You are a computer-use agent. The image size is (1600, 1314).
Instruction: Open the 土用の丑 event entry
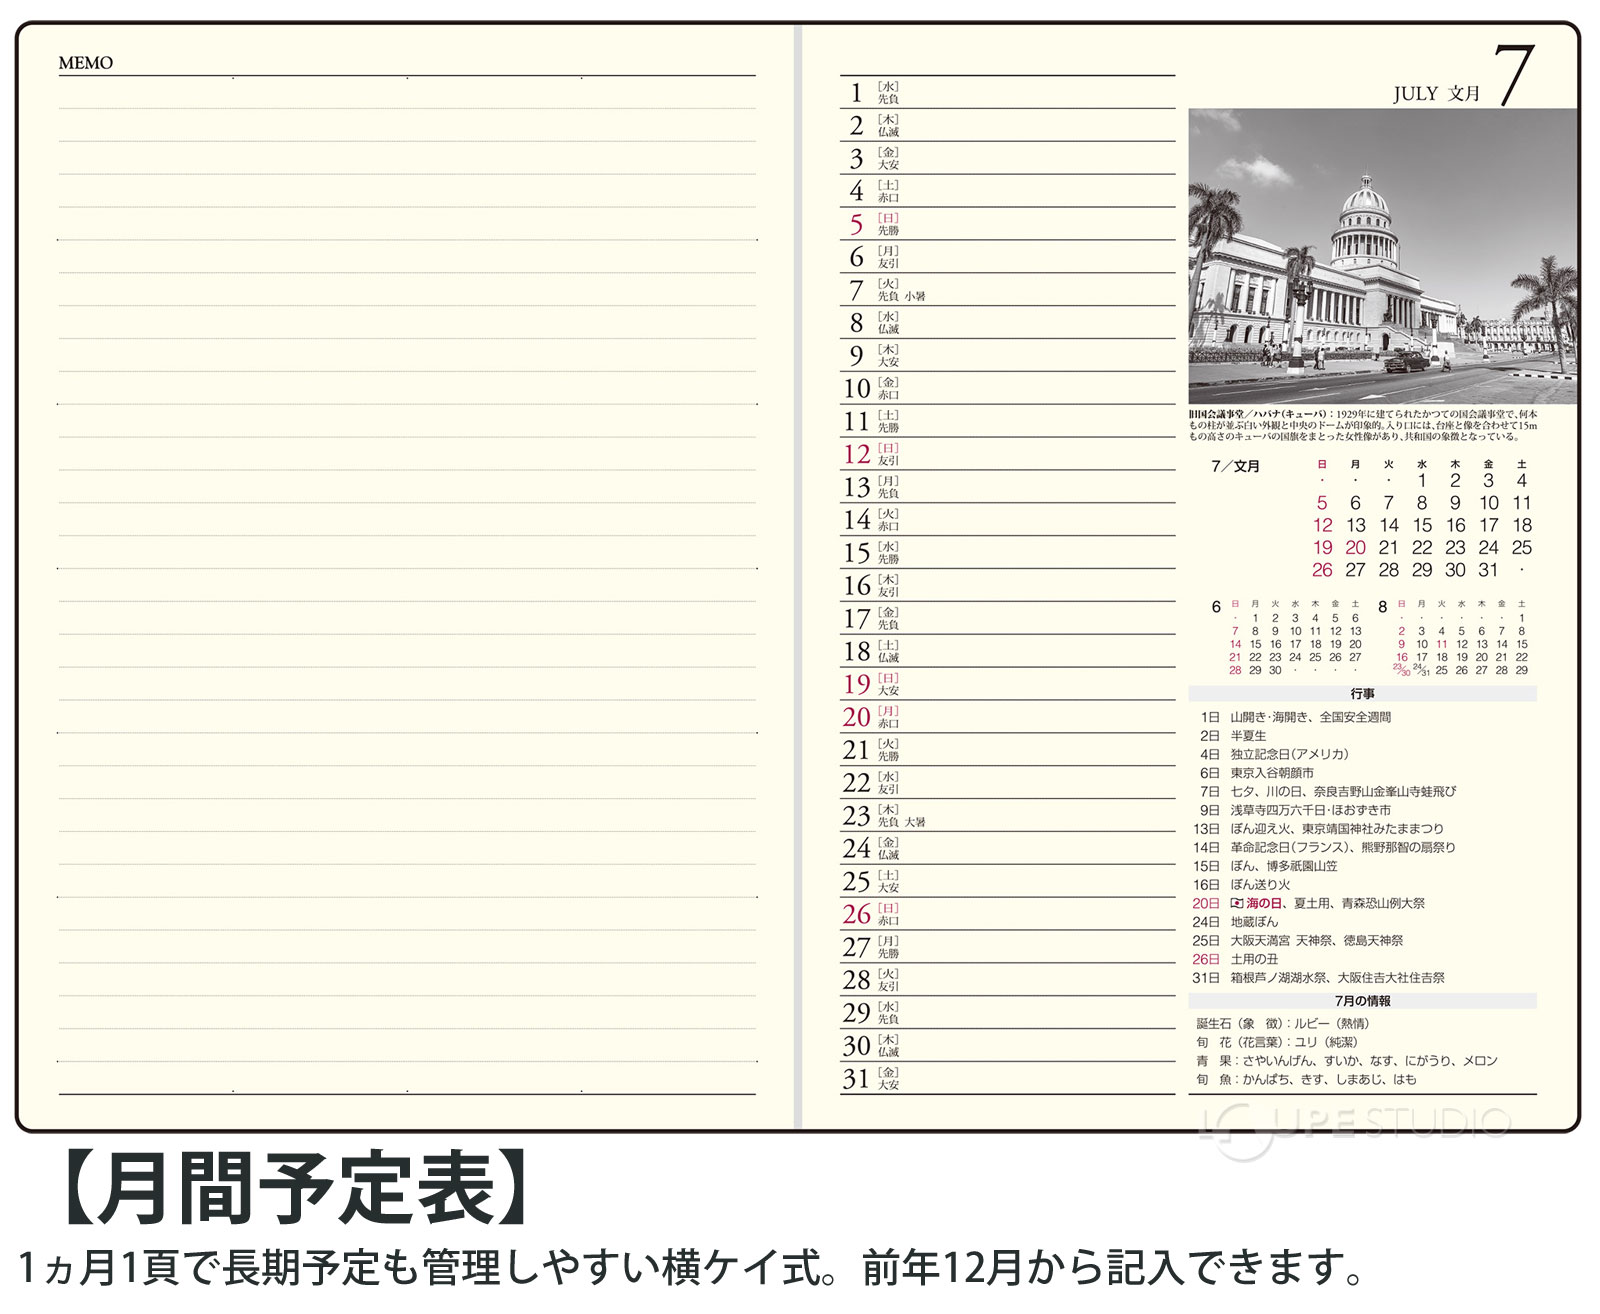click(1254, 959)
